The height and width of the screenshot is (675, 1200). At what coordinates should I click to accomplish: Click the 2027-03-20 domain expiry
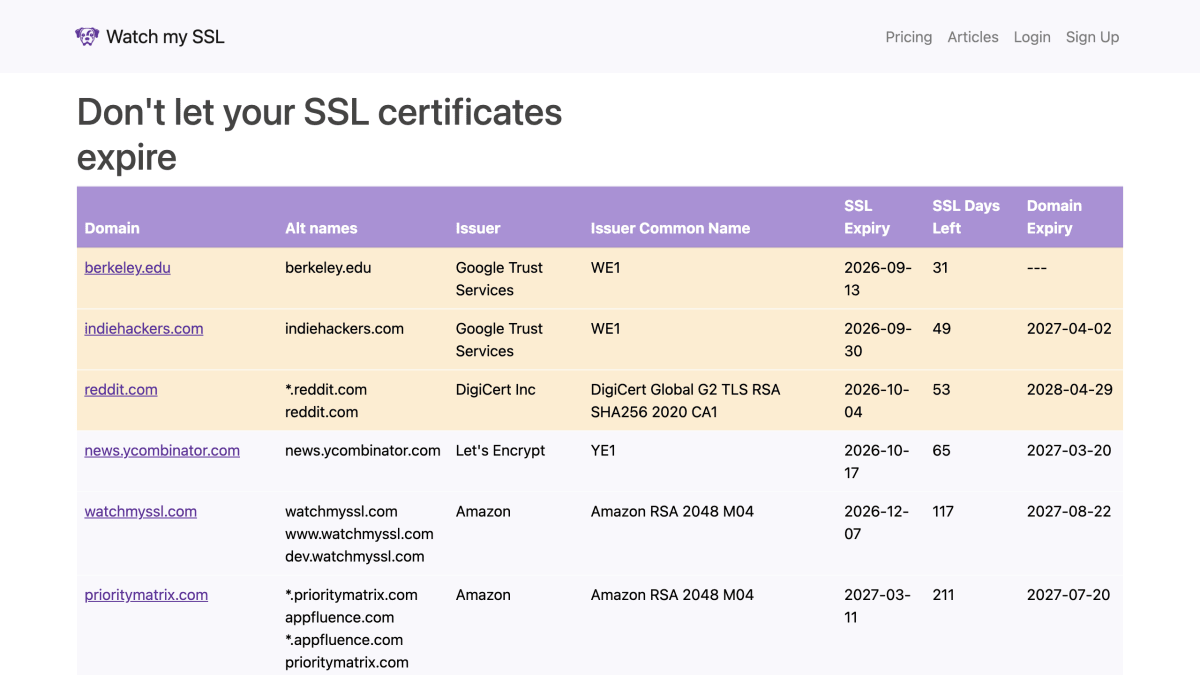[x=1069, y=451]
